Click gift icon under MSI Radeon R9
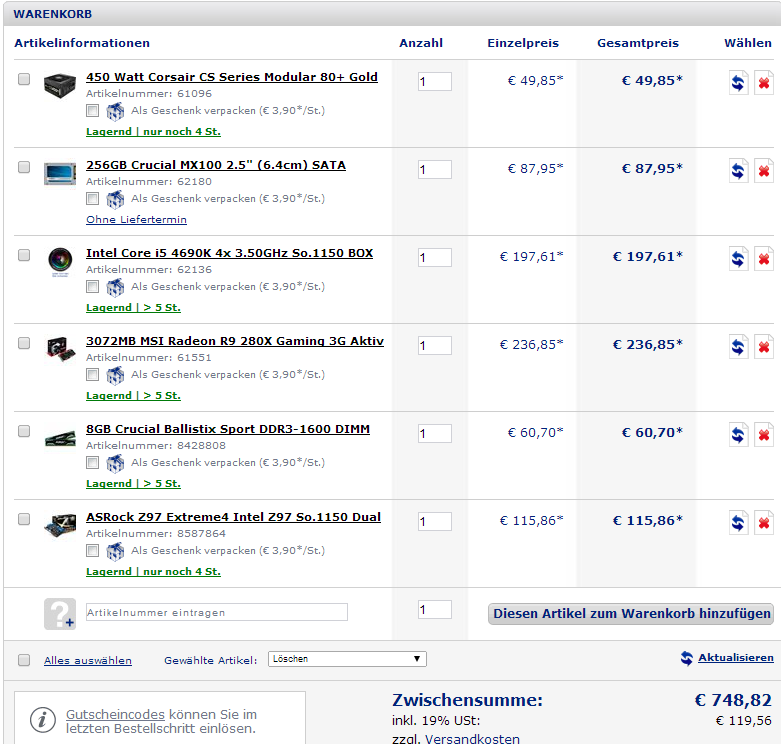This screenshot has height=744, width=781. pyautogui.click(x=115, y=375)
